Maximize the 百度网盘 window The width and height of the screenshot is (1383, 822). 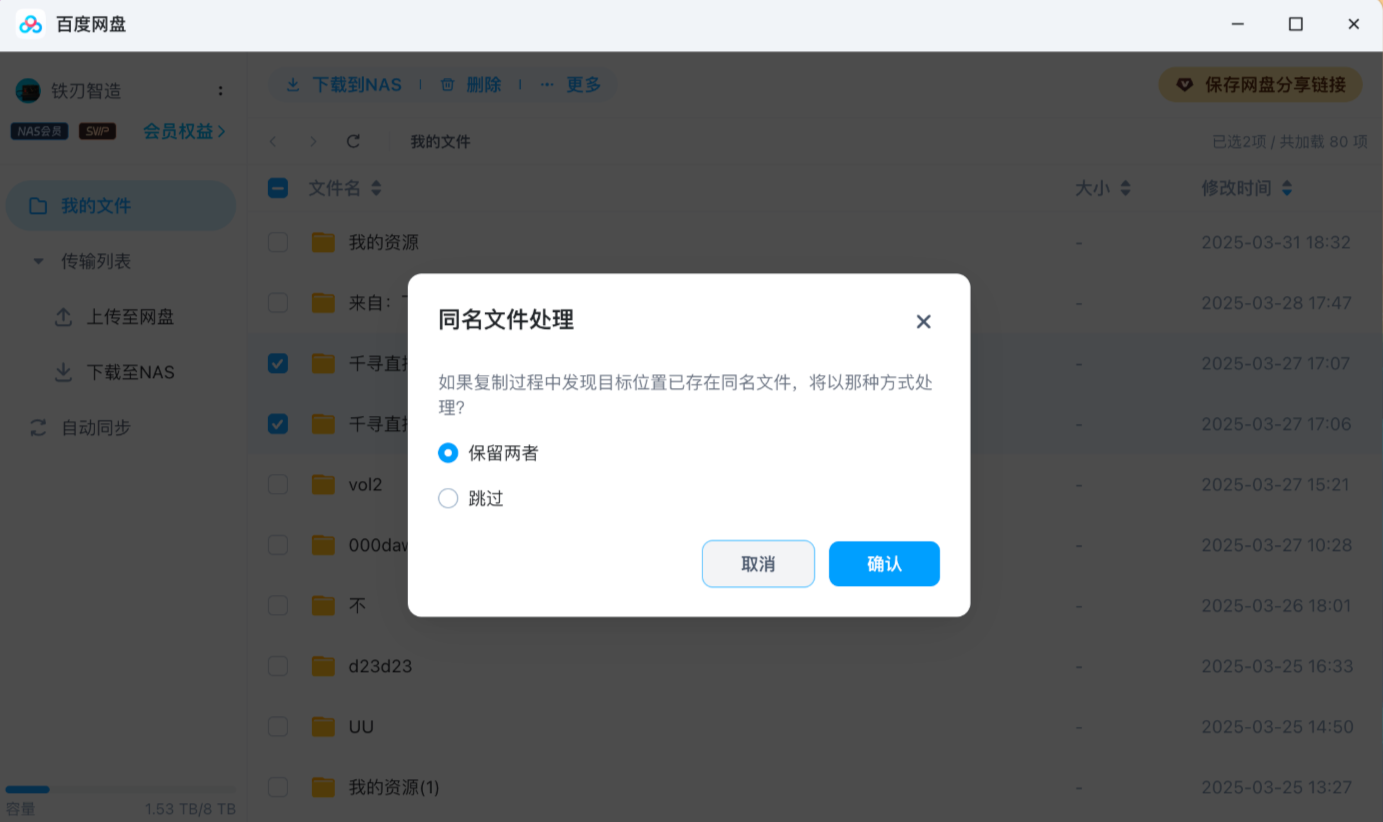click(x=1296, y=25)
